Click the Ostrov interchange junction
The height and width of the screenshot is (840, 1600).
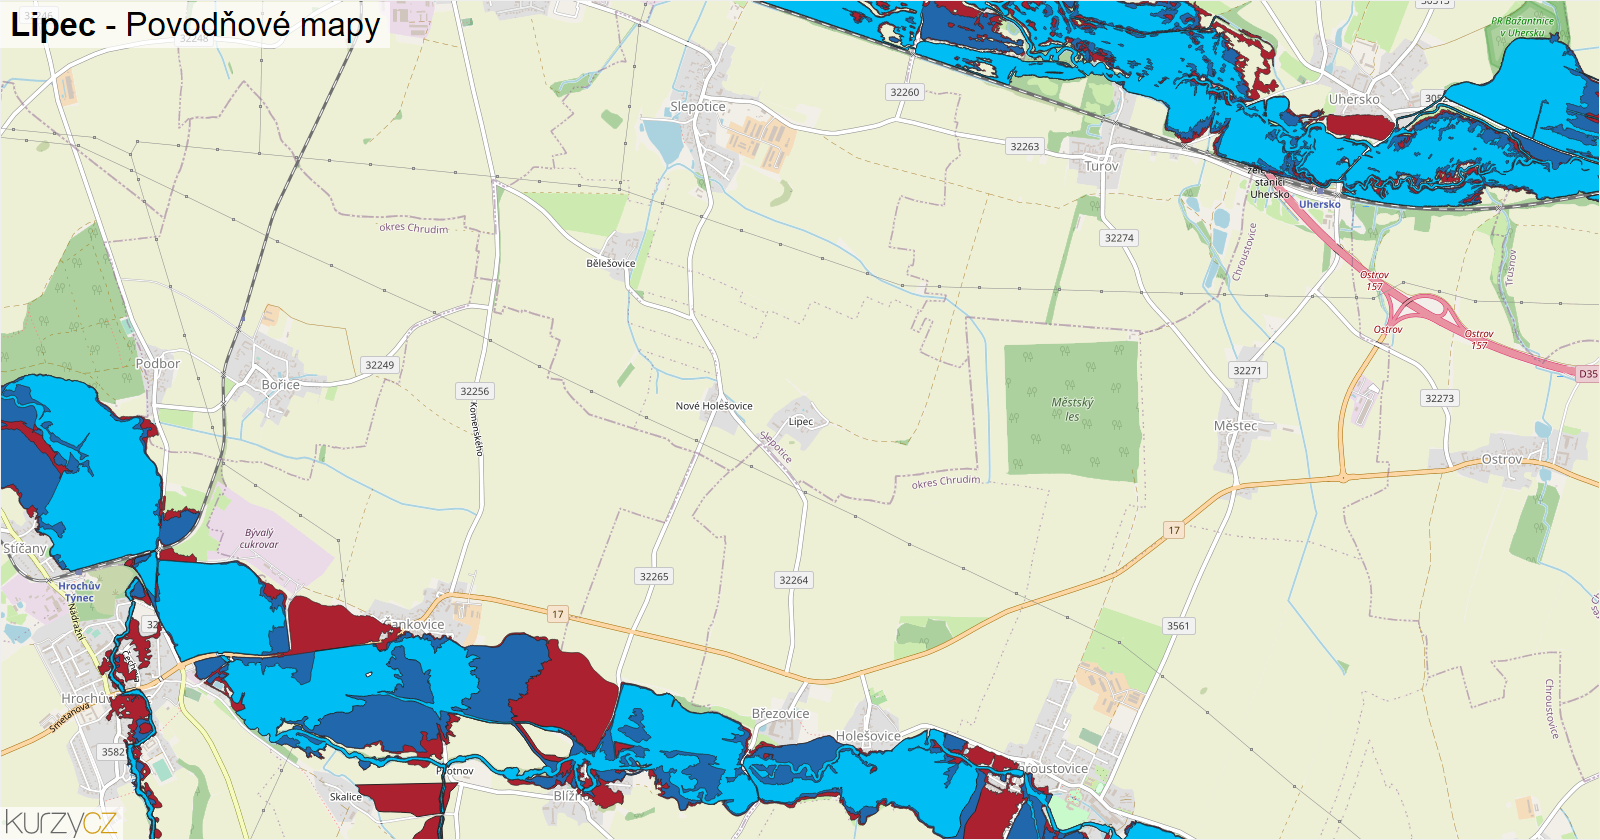coord(1428,312)
